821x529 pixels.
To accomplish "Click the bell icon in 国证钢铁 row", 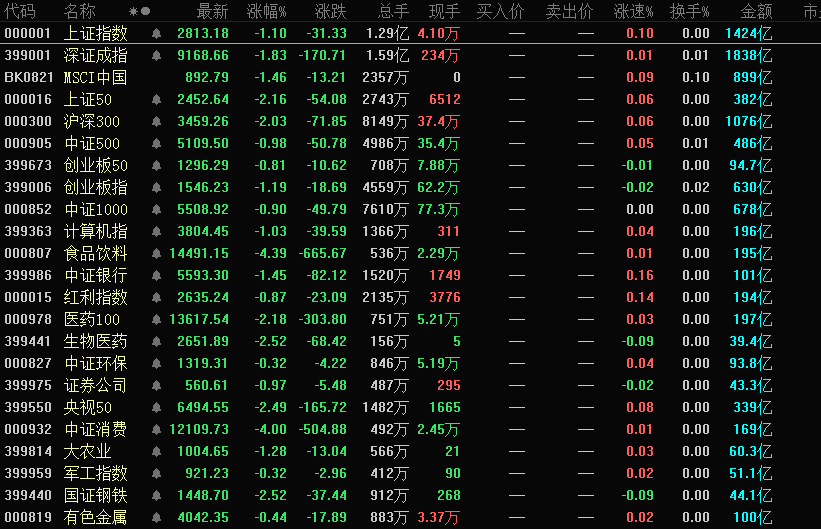I will [x=156, y=495].
